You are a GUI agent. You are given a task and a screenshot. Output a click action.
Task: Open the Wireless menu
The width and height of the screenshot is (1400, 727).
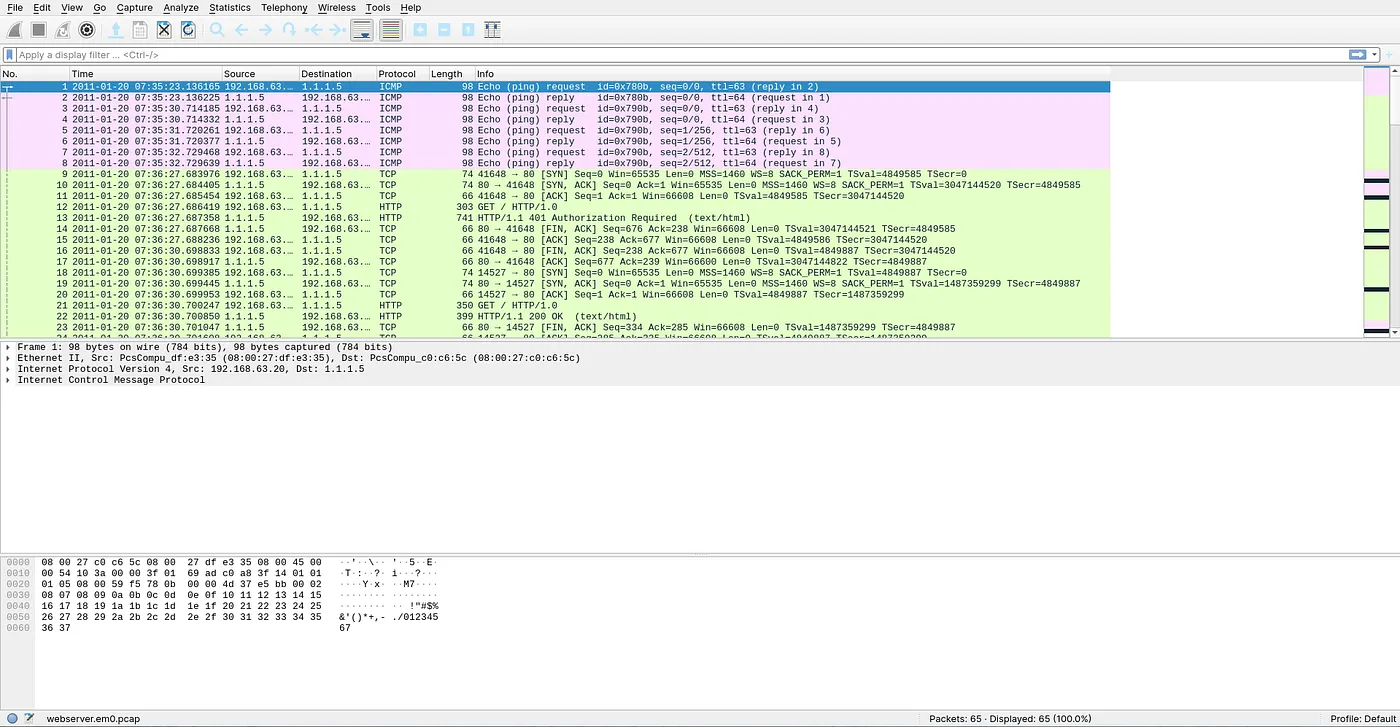coord(337,8)
